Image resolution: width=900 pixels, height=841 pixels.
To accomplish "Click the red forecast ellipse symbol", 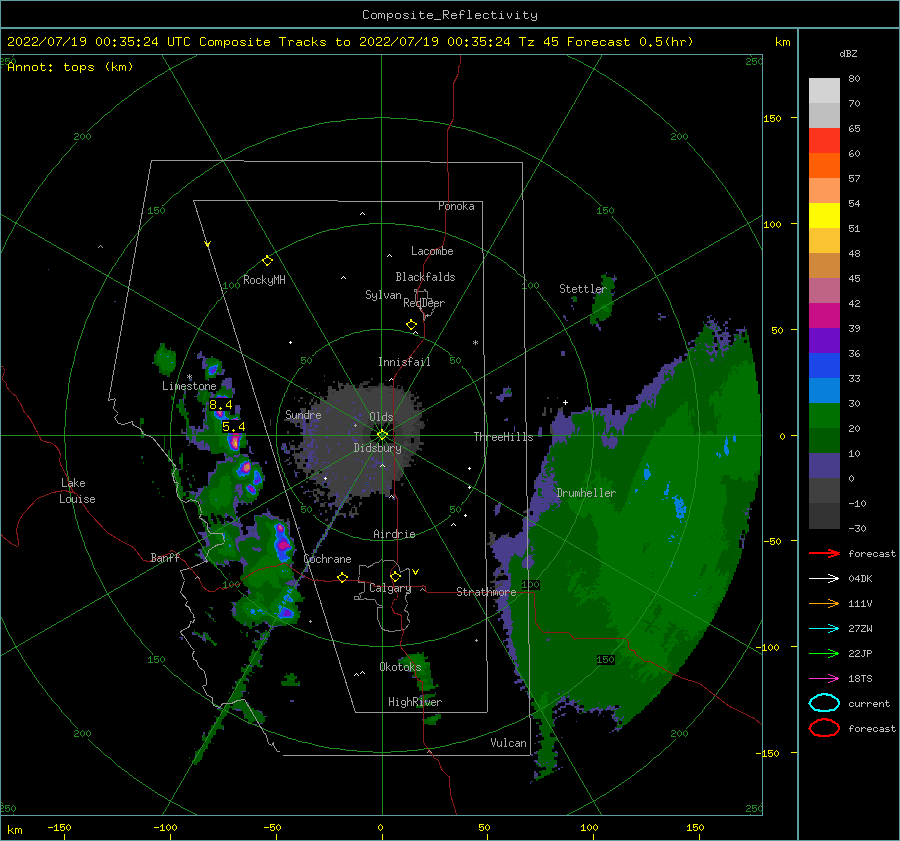I will [824, 728].
